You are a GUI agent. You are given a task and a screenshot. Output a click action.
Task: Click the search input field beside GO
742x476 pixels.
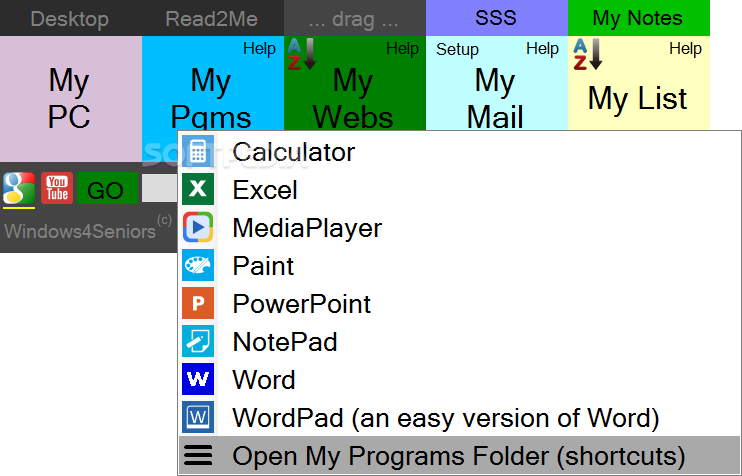click(160, 188)
